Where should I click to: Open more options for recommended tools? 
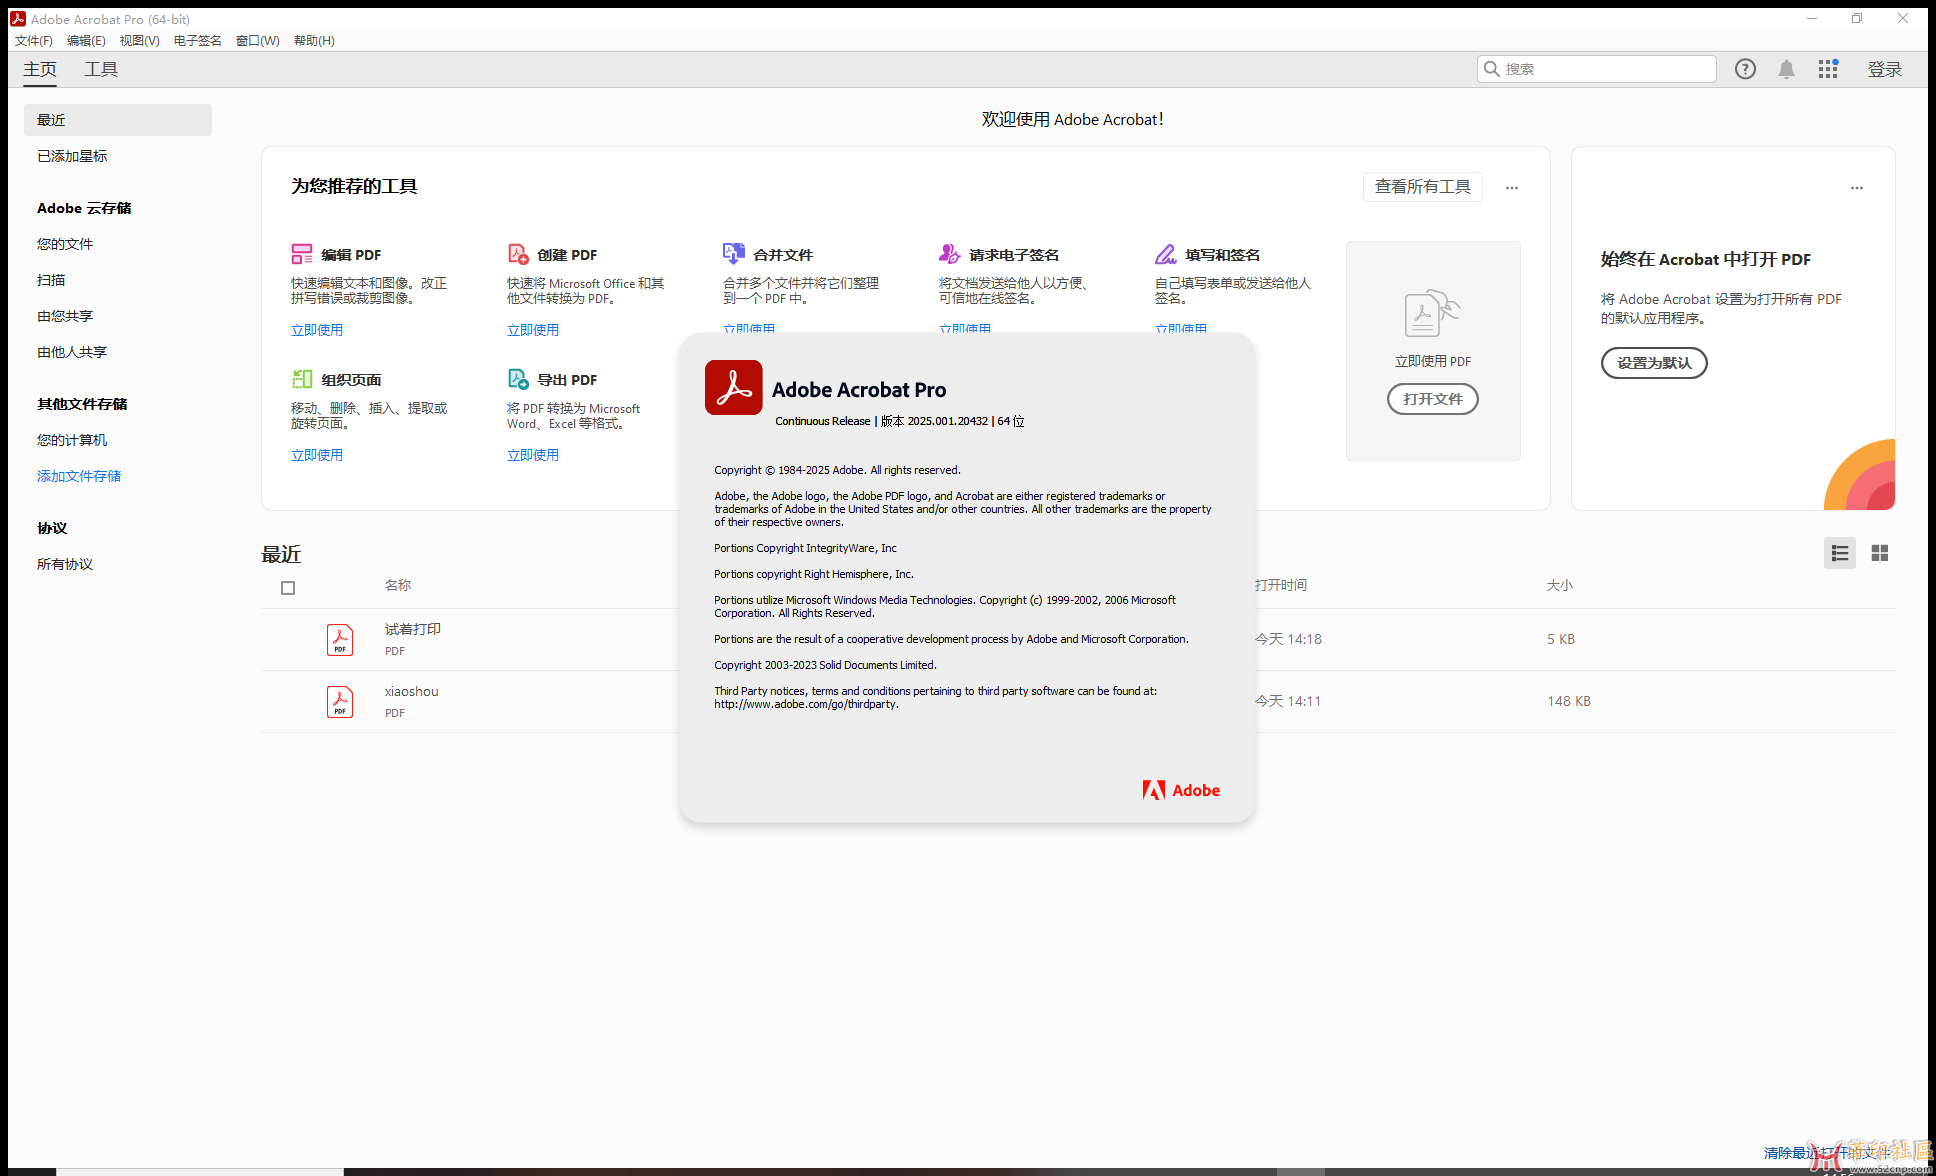pos(1512,188)
